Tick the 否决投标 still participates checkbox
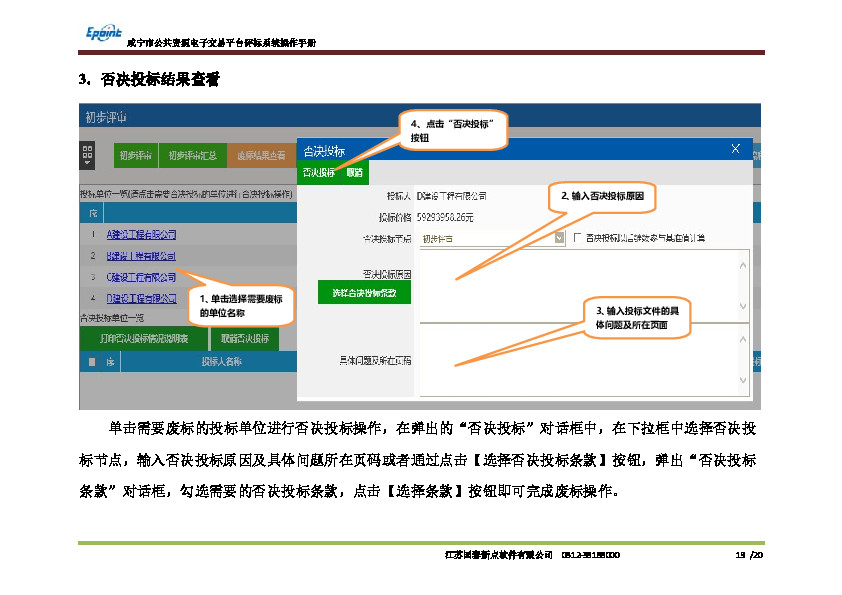 [x=576, y=238]
